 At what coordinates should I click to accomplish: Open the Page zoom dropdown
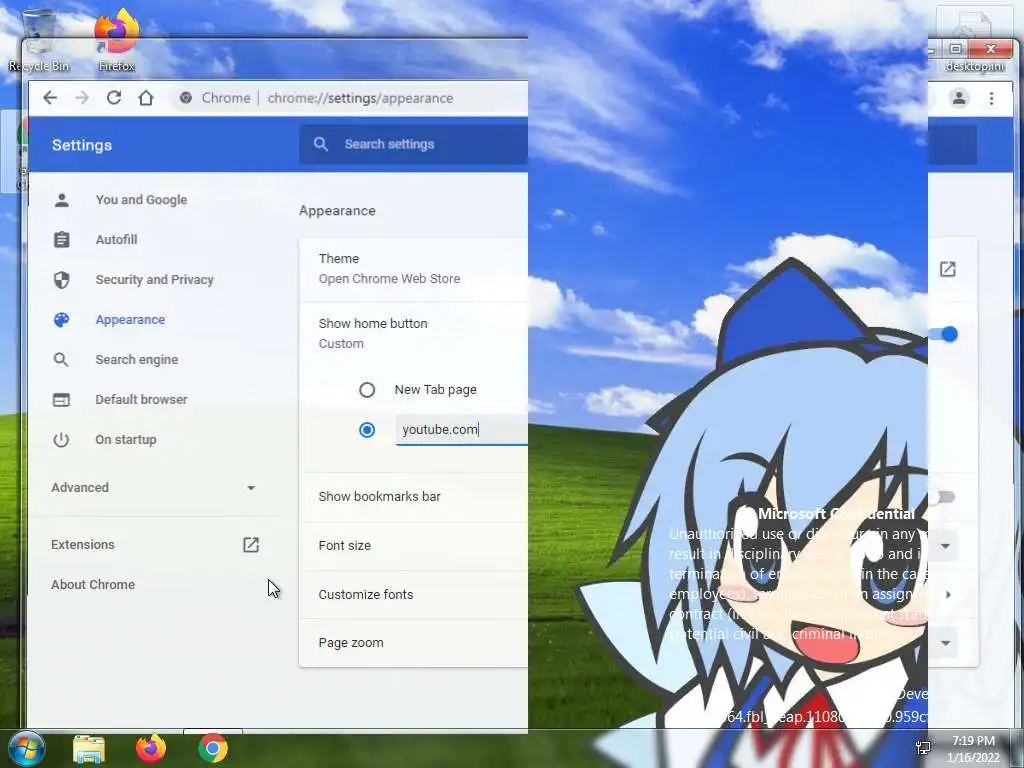coord(945,643)
